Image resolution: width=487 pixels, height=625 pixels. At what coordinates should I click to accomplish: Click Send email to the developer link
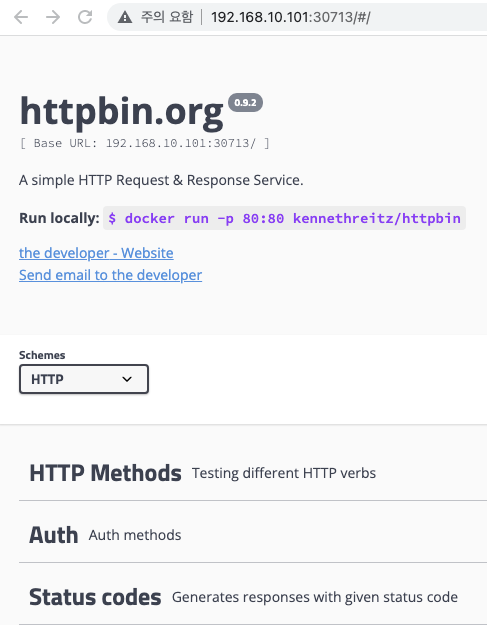tap(110, 275)
